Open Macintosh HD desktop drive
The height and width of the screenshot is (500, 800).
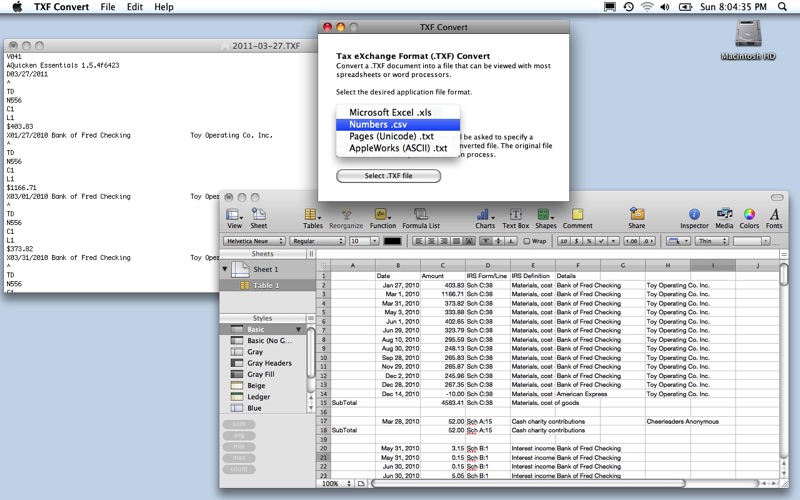(748, 40)
